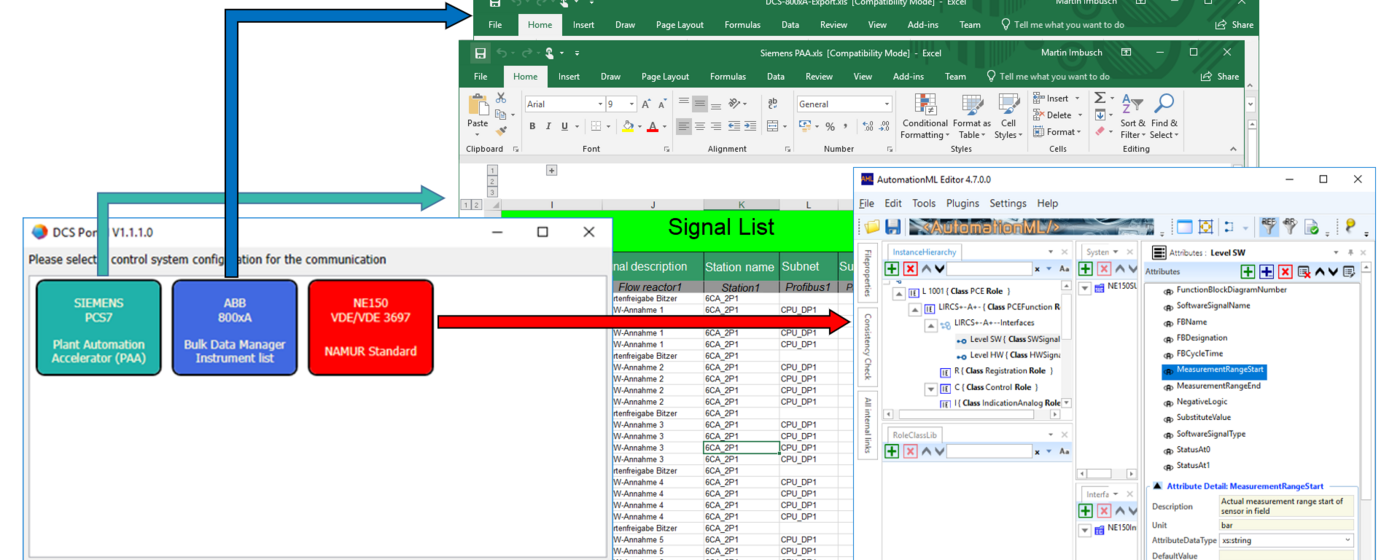
Task: Click the Clear eraser icon in Siemens PAA Editing group
Action: [x=1100, y=131]
